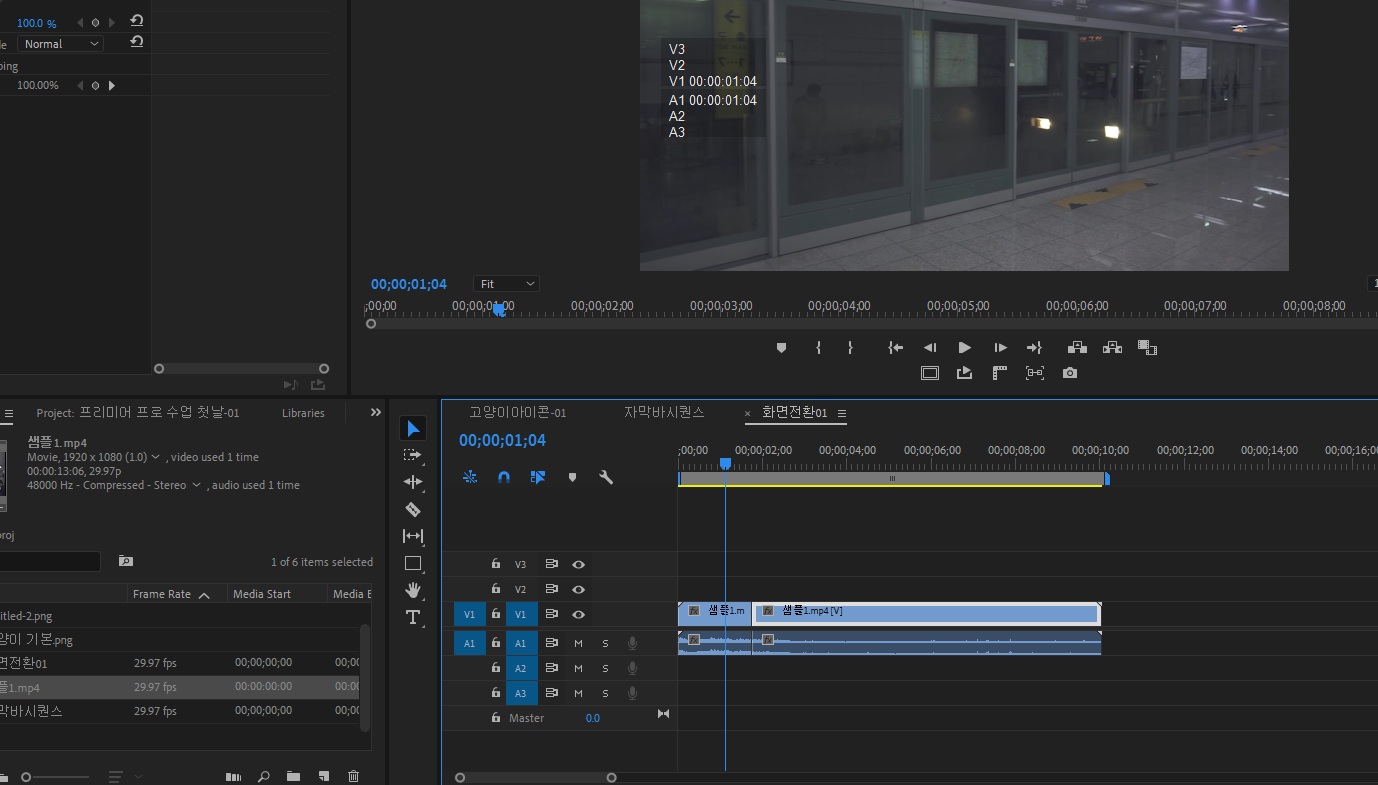Click the Export Frame camera icon
1378x785 pixels.
click(1070, 373)
